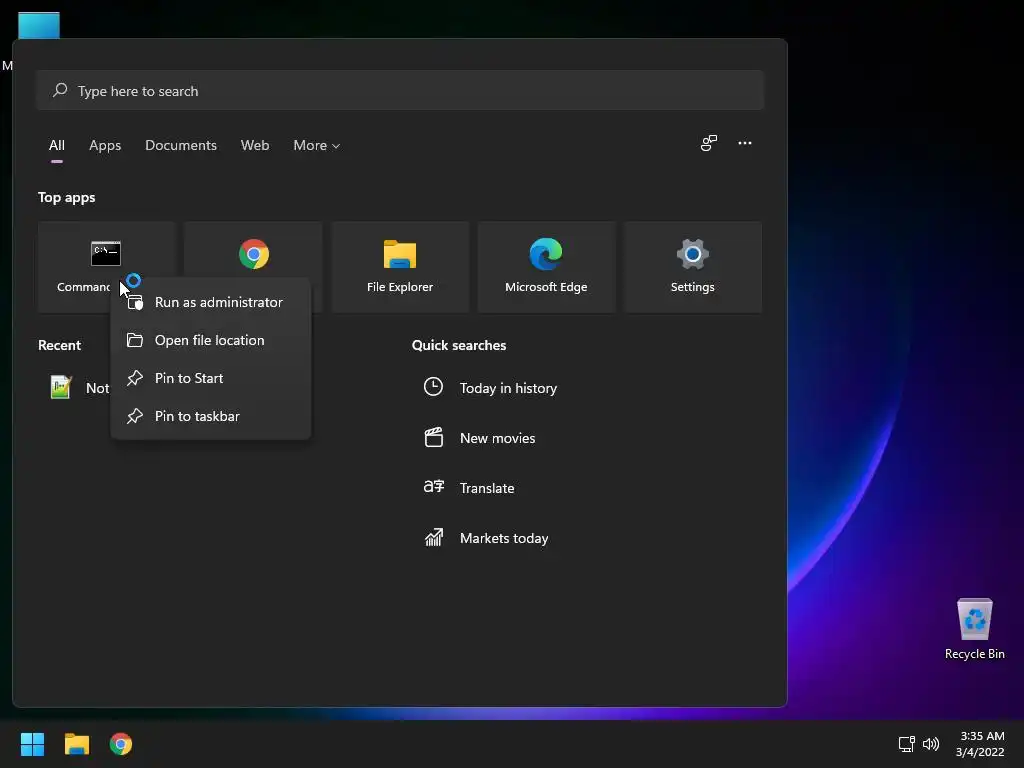Click the translate icon beside Translate
Viewport: 1024px width, 768px height.
coord(434,487)
